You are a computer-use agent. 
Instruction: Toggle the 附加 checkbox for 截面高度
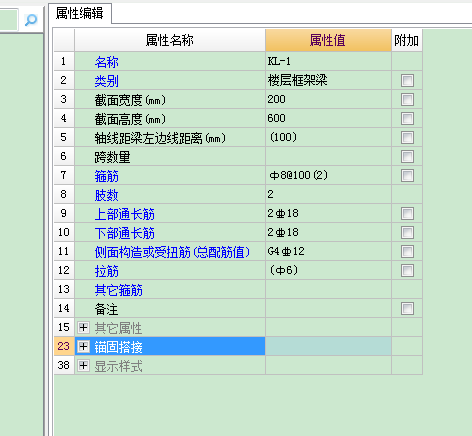(x=407, y=118)
